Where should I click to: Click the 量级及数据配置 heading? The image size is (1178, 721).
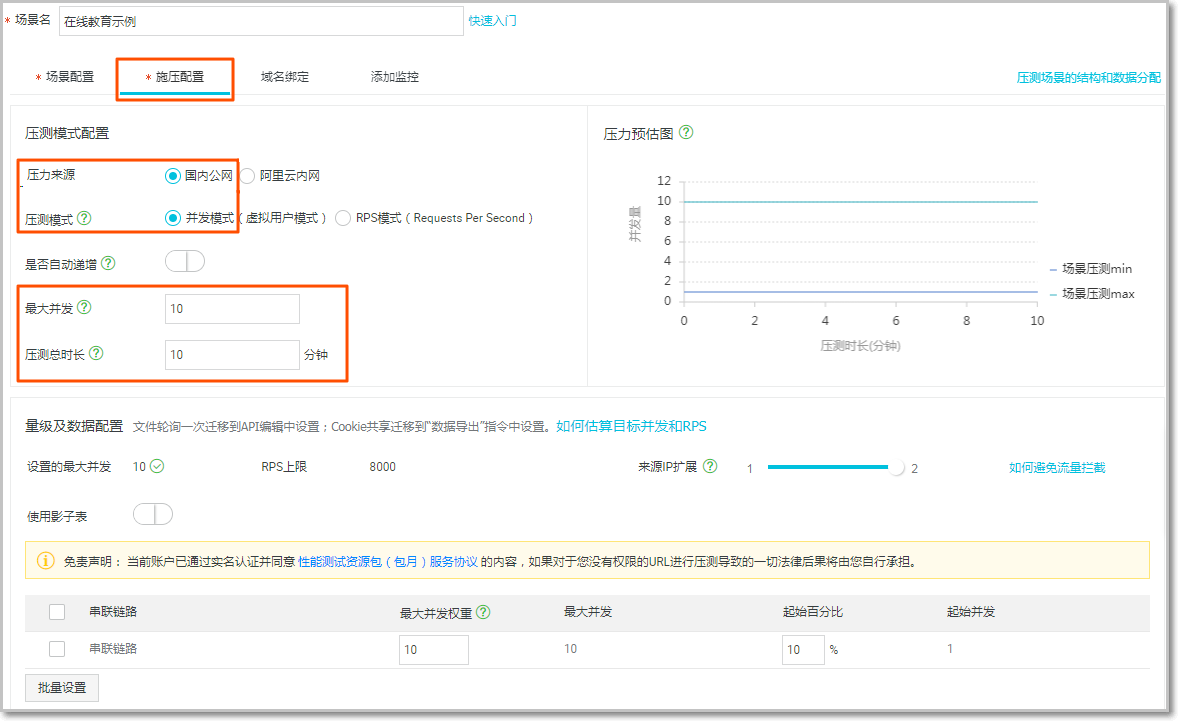tap(74, 426)
